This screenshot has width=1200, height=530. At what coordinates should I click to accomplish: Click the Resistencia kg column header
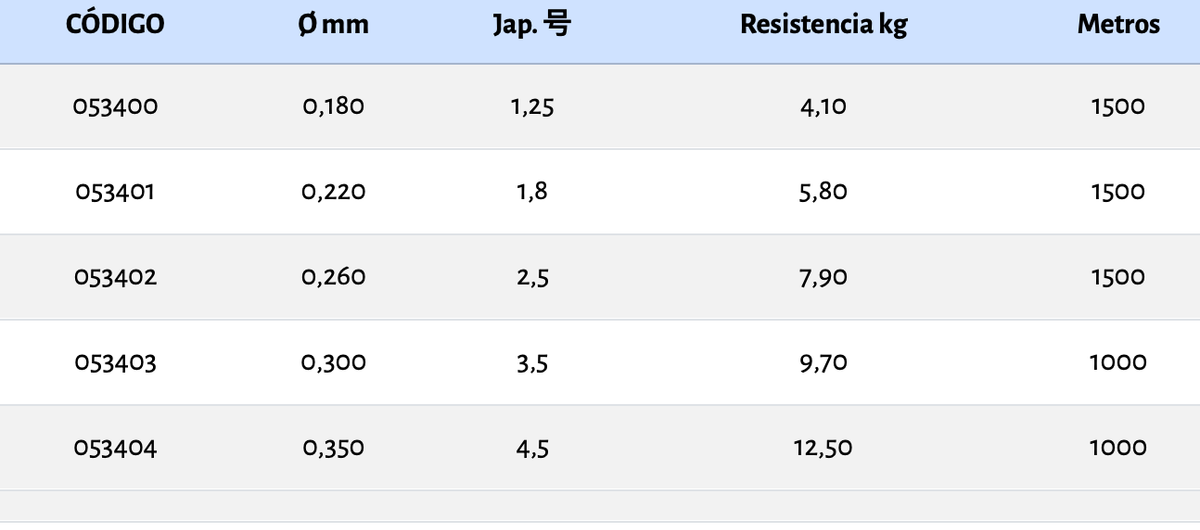pyautogui.click(x=823, y=25)
